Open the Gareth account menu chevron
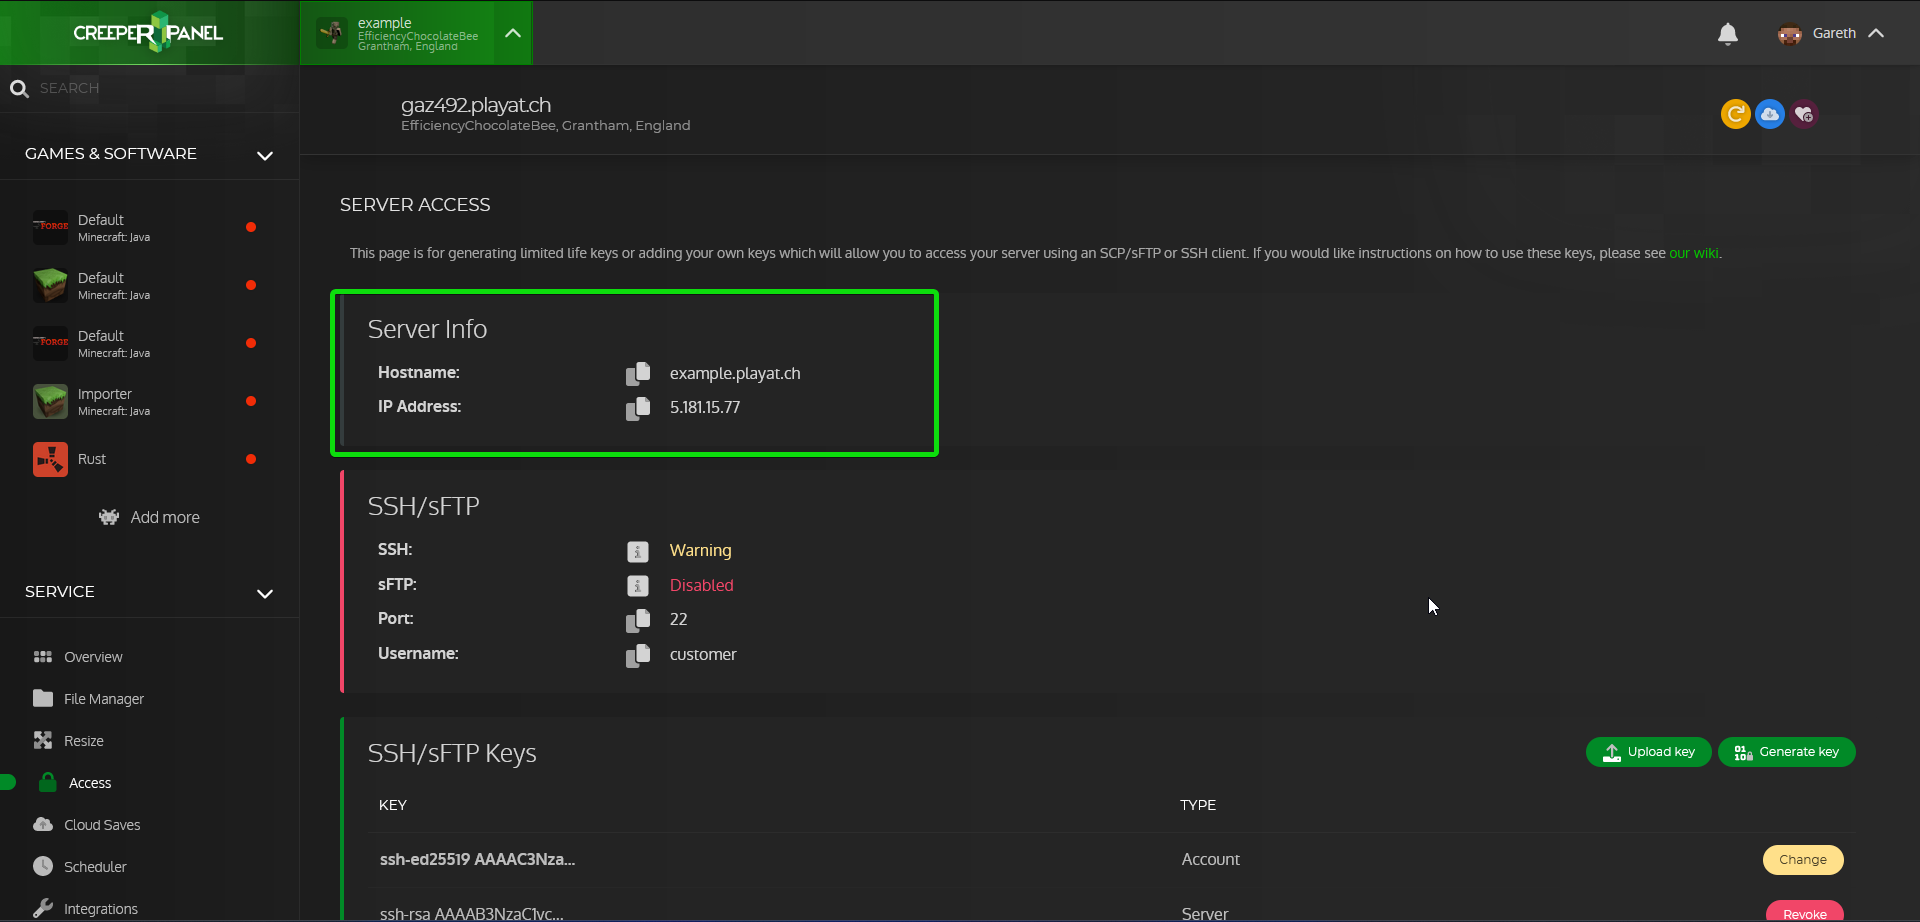Viewport: 1920px width, 922px height. (1876, 34)
